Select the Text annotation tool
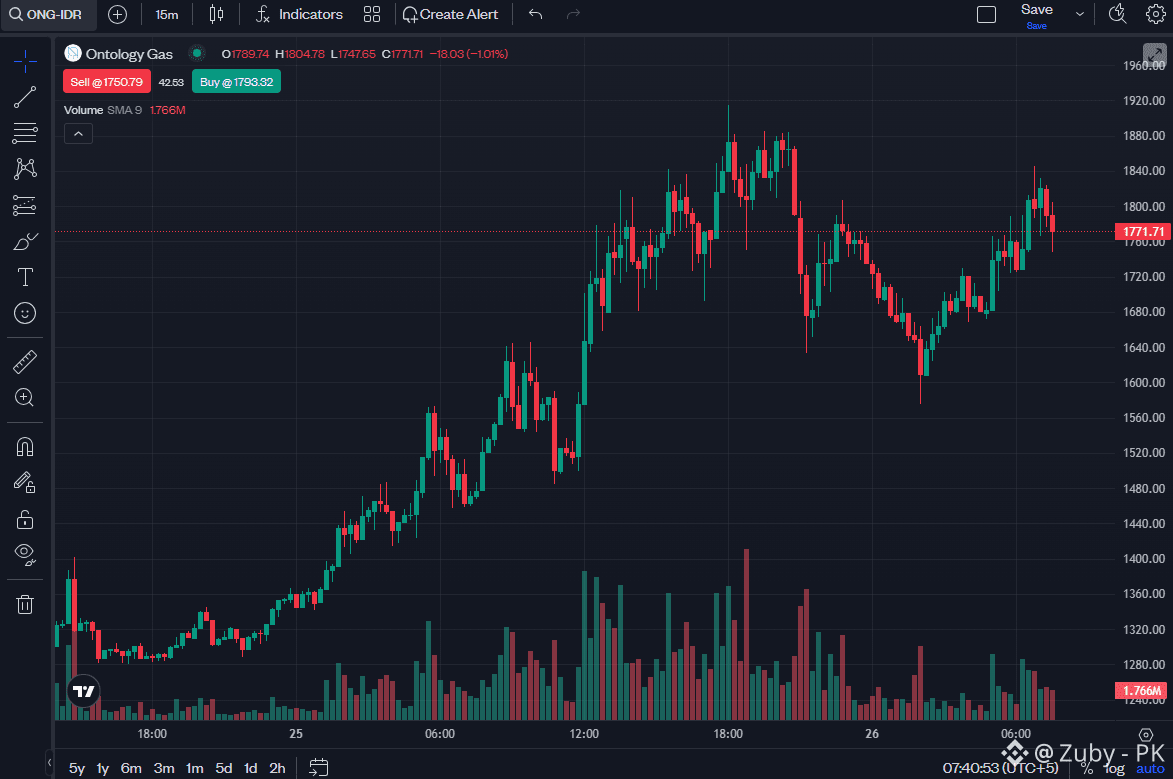The height and width of the screenshot is (779, 1173). [x=25, y=277]
